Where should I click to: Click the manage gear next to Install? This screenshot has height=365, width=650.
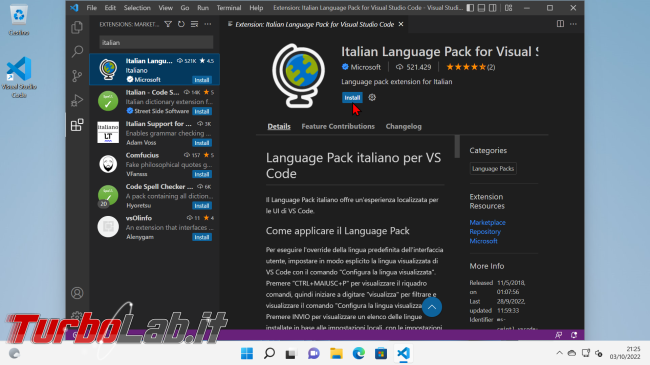point(372,97)
